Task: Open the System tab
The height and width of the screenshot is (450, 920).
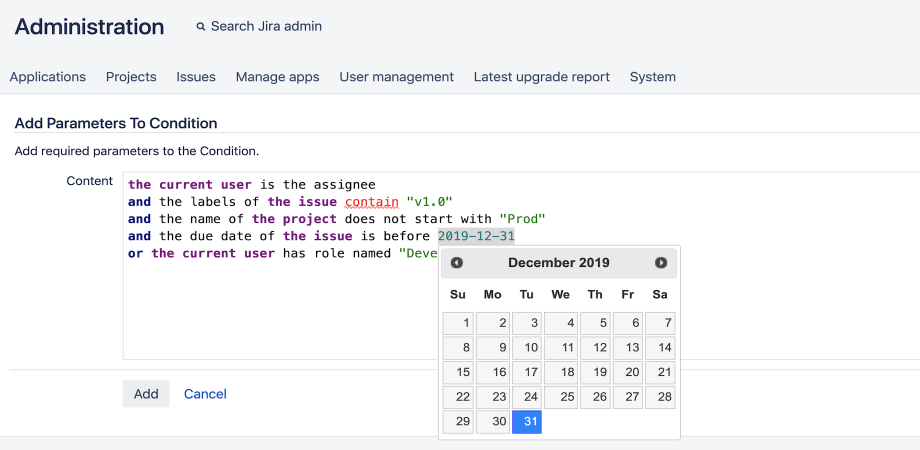Action: coord(652,77)
